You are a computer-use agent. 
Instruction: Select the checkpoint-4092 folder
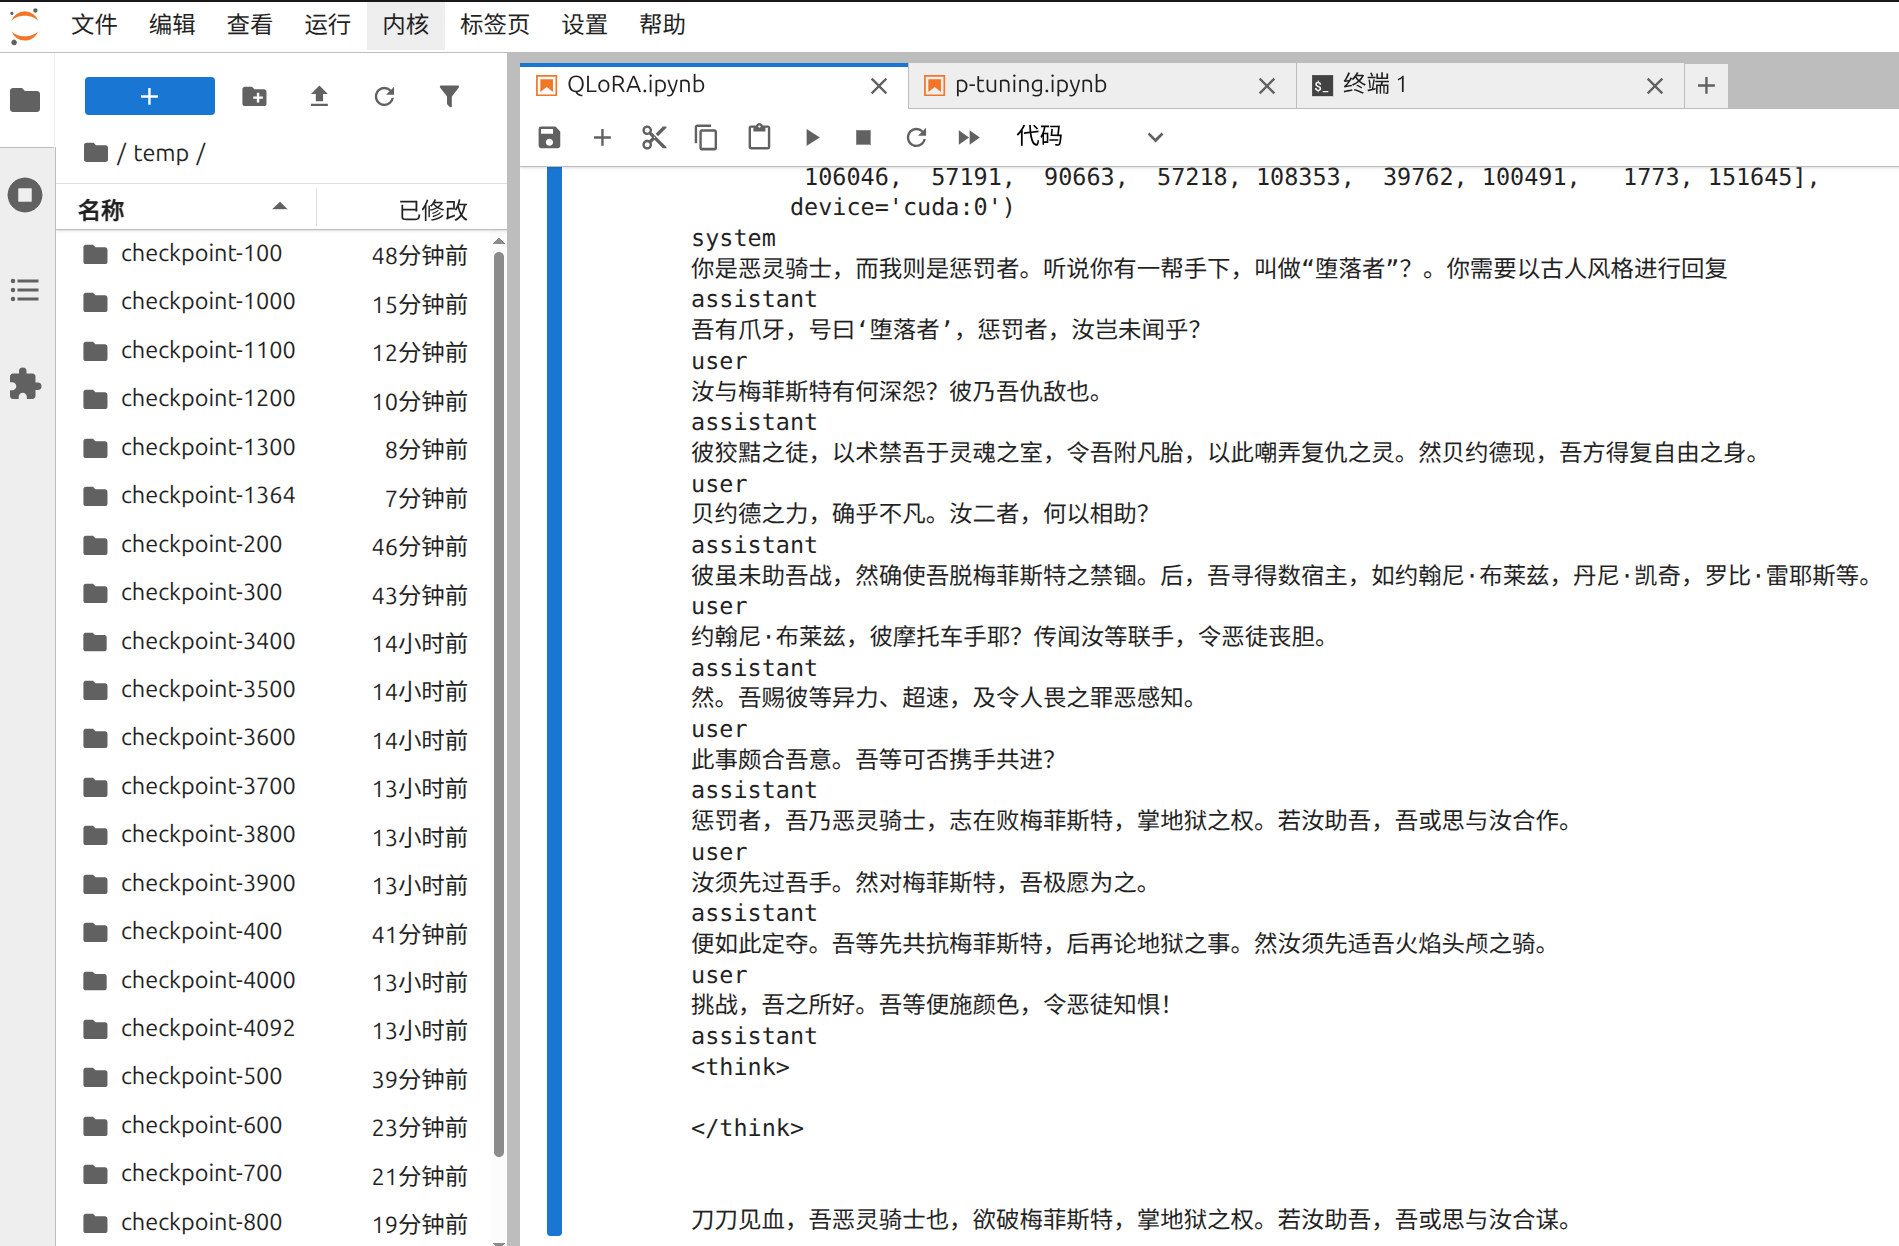coord(275,1029)
